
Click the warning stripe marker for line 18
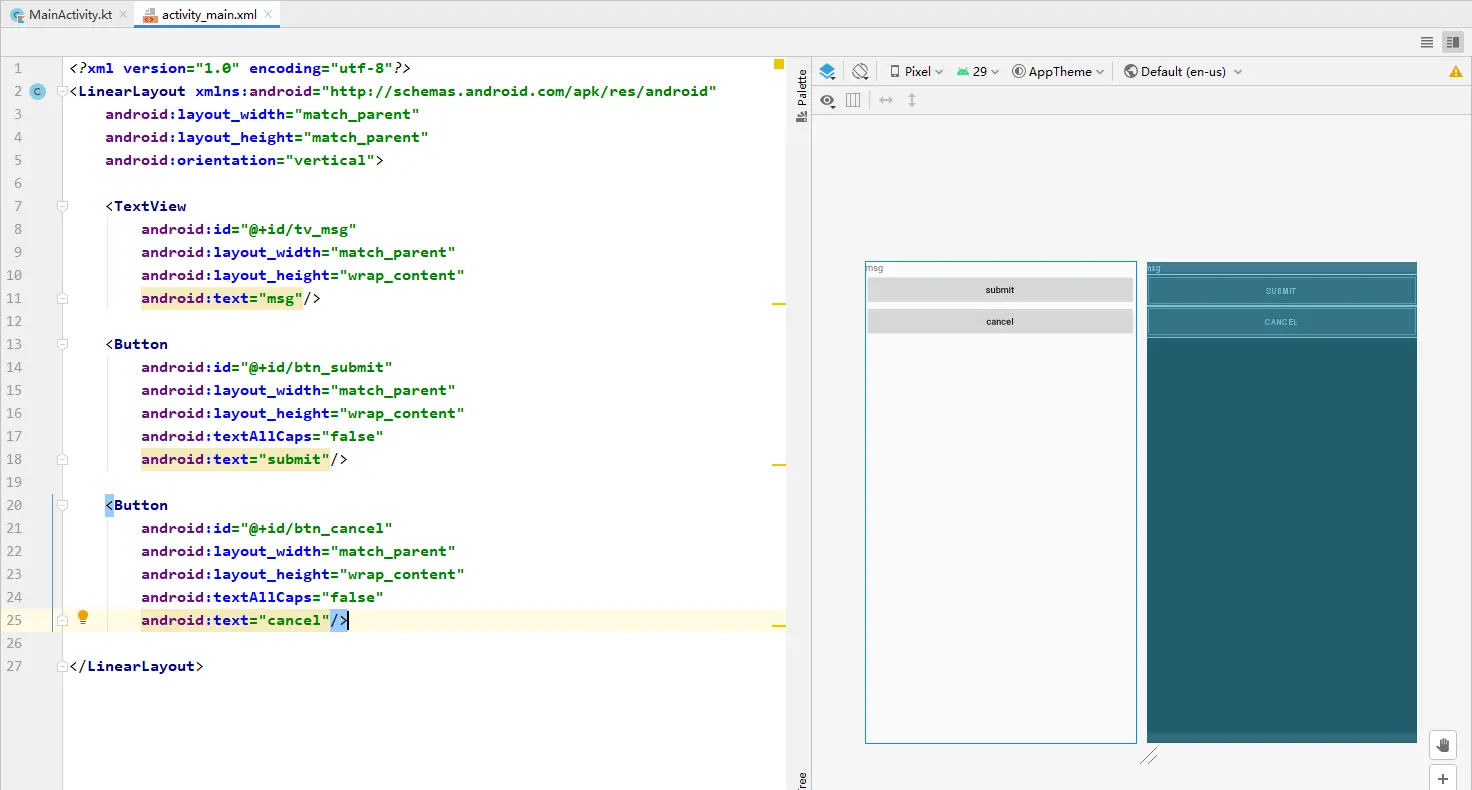(x=779, y=465)
